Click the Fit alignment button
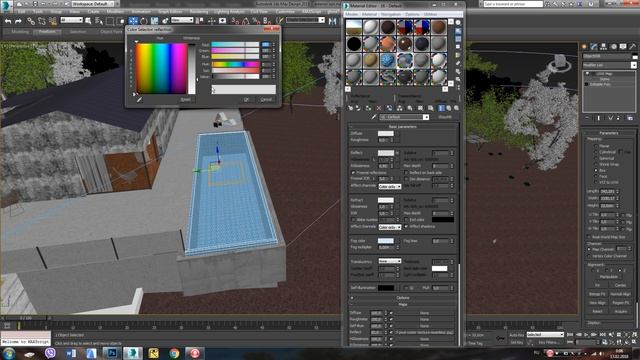 click(x=597, y=285)
